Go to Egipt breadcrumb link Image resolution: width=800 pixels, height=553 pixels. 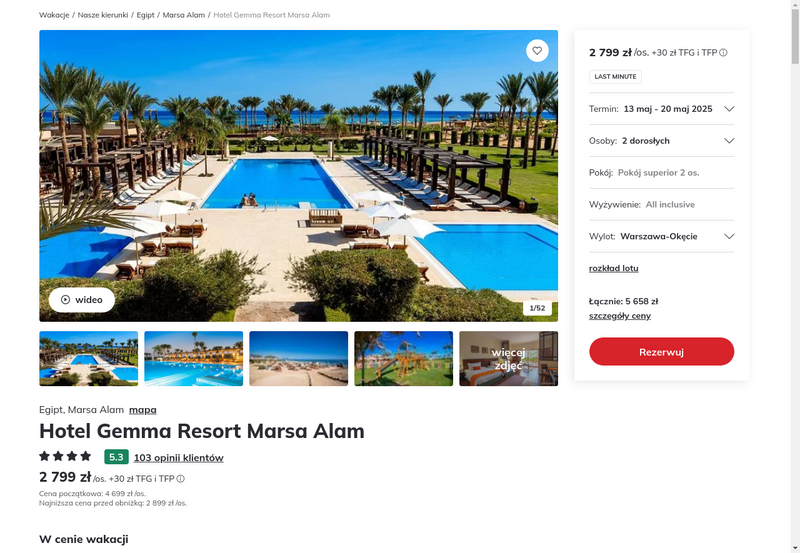pos(145,15)
